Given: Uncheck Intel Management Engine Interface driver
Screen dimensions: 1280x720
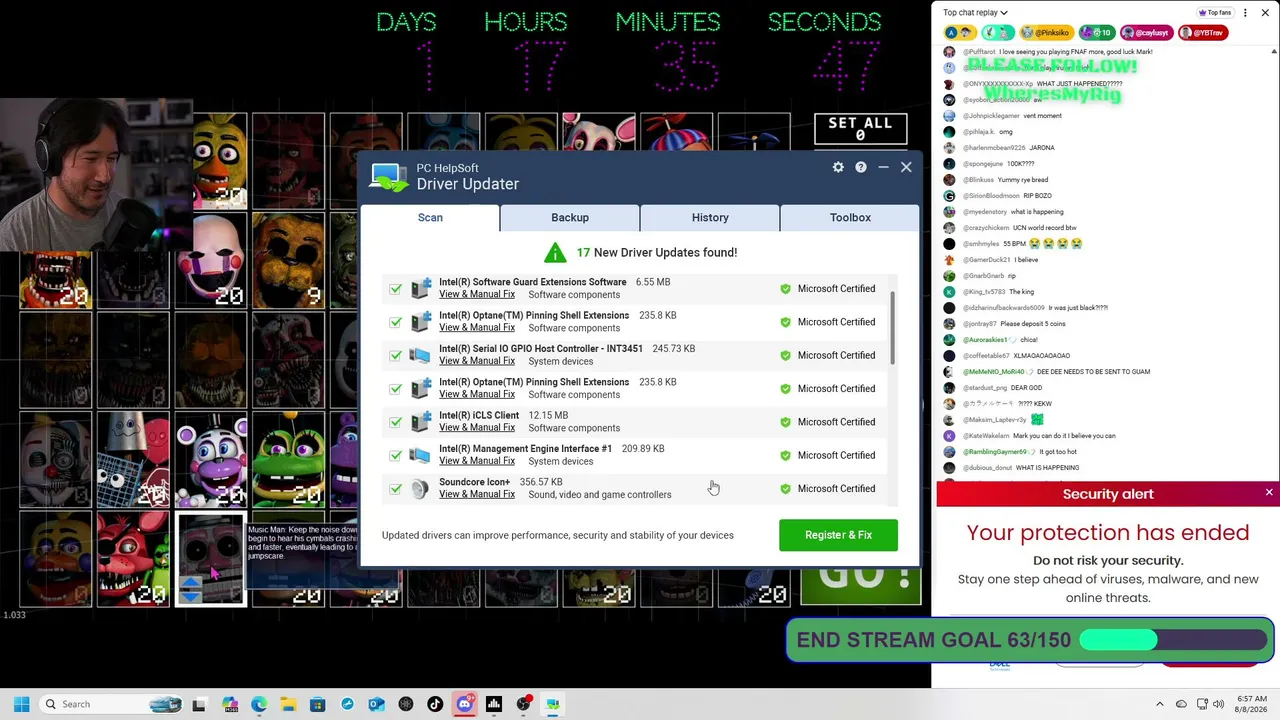Looking at the screenshot, I should click(x=396, y=455).
